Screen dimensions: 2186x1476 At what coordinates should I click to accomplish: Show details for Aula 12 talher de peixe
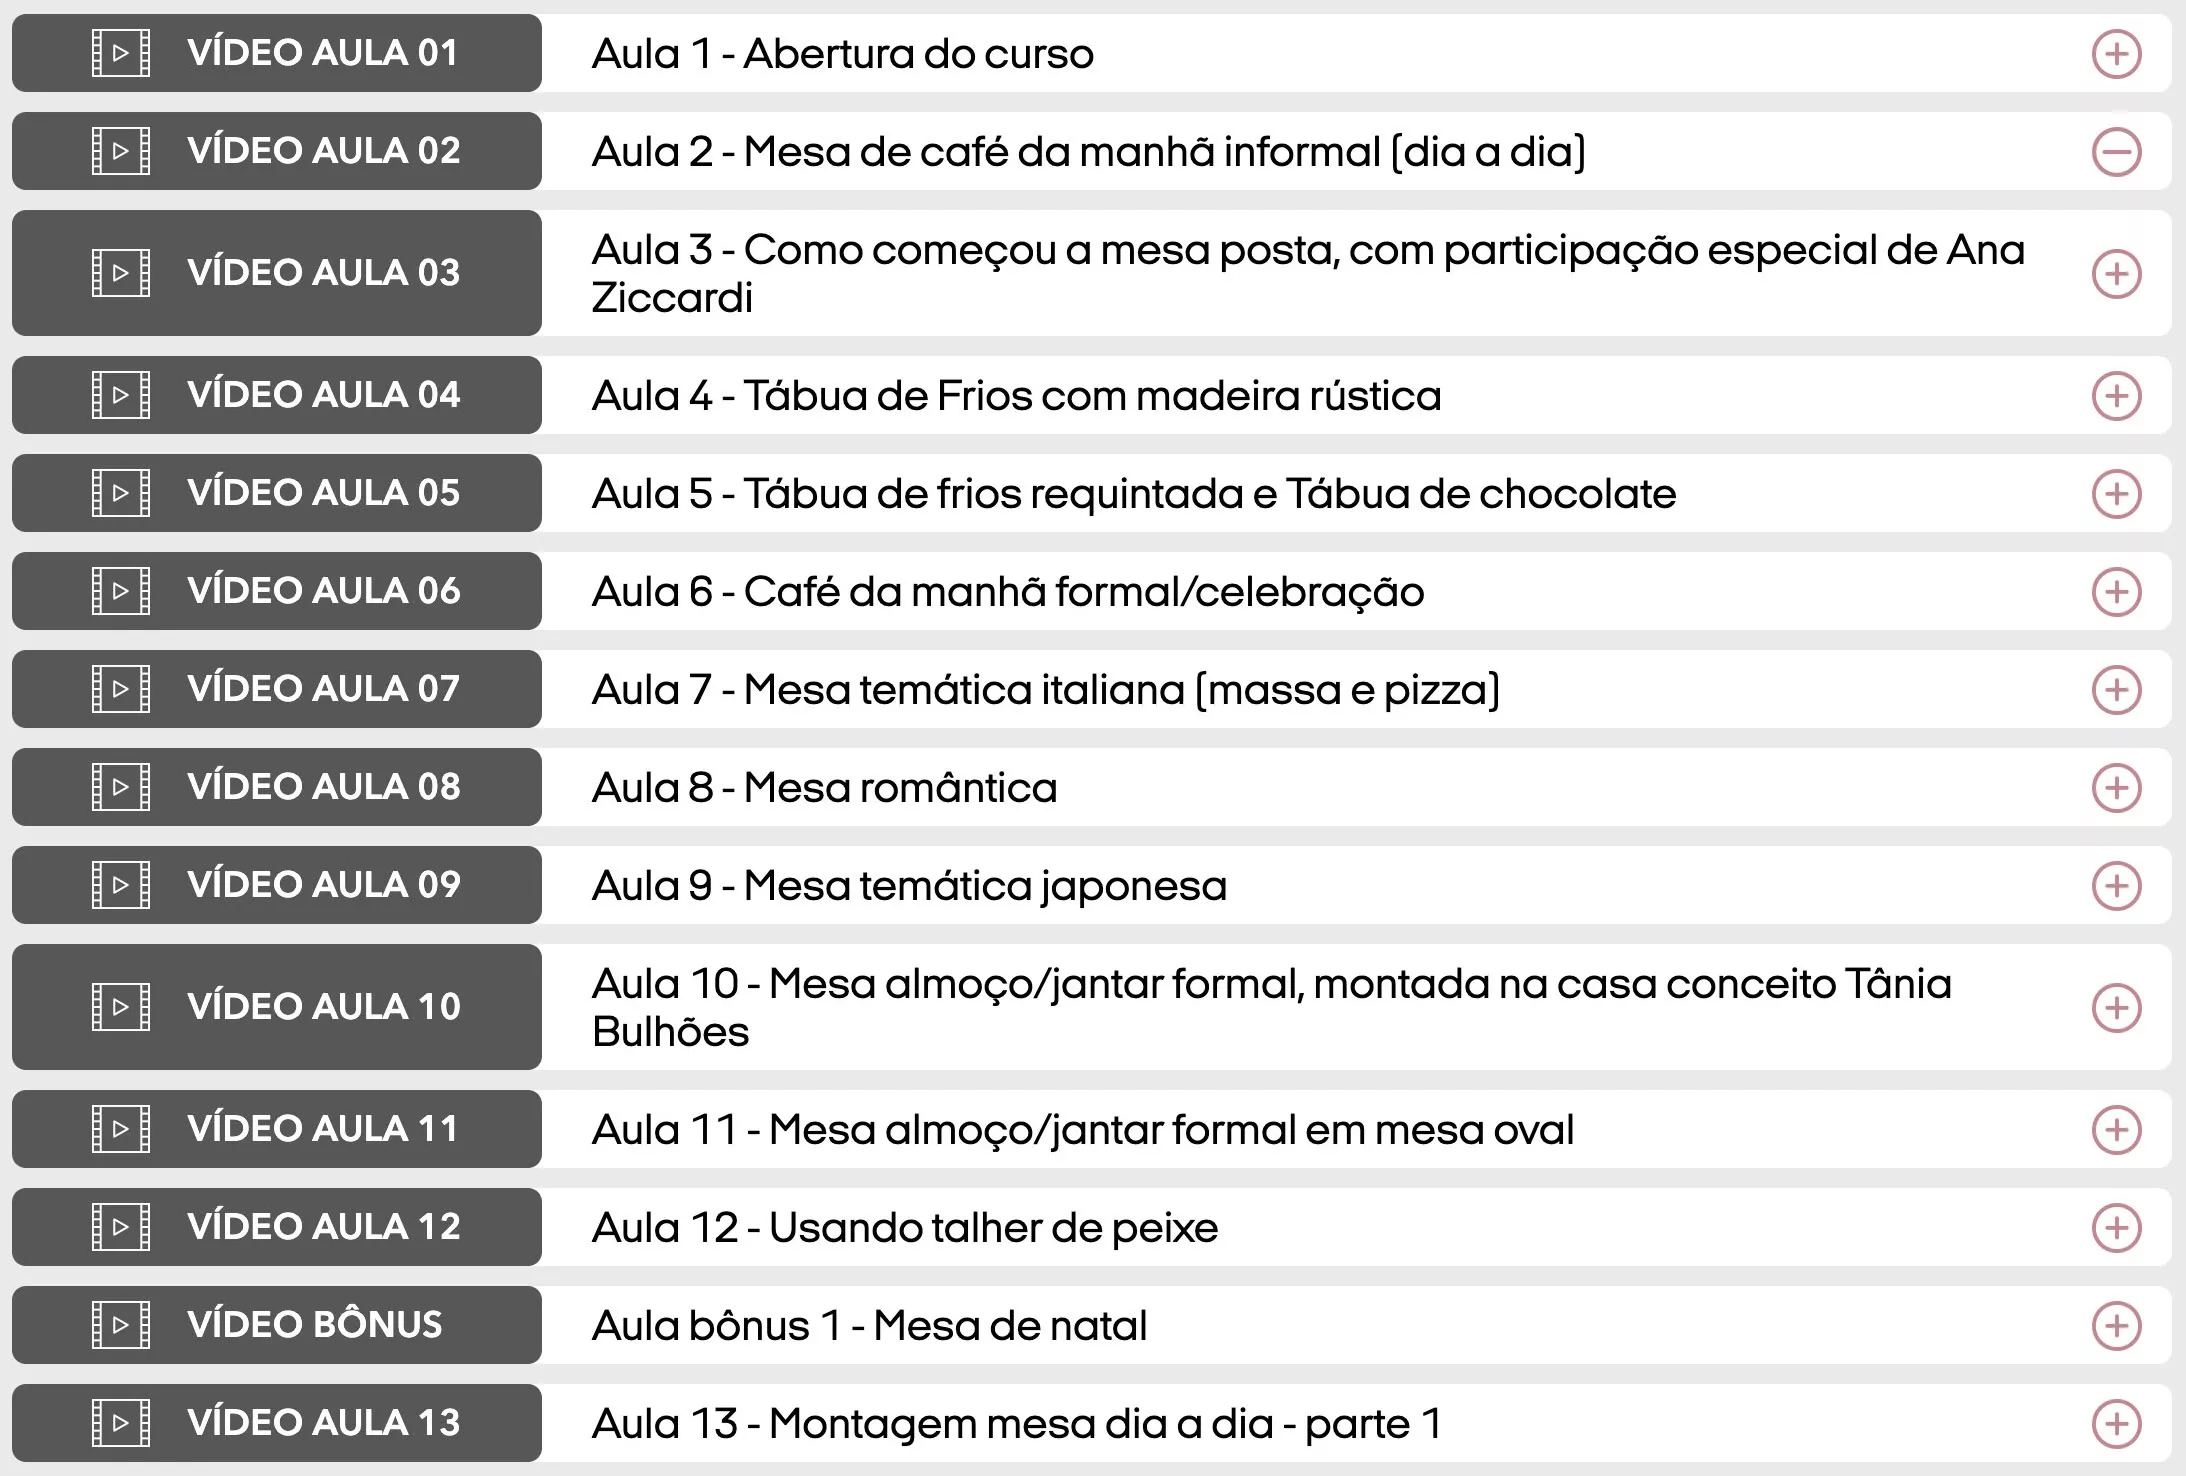2116,1228
